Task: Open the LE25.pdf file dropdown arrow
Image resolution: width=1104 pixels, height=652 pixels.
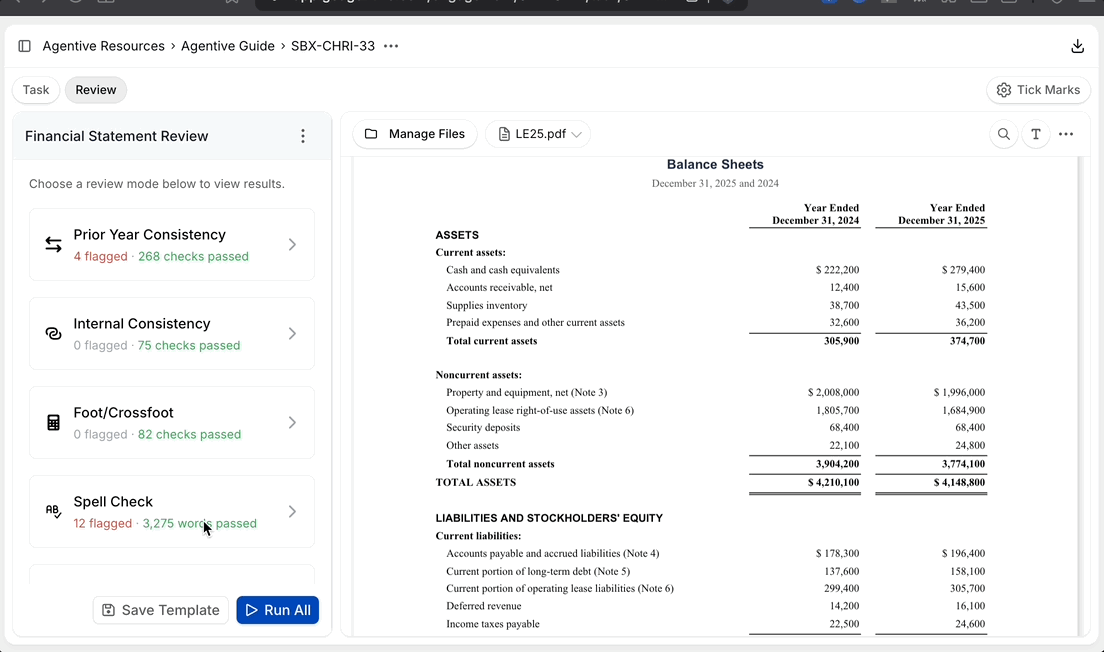Action: [577, 134]
